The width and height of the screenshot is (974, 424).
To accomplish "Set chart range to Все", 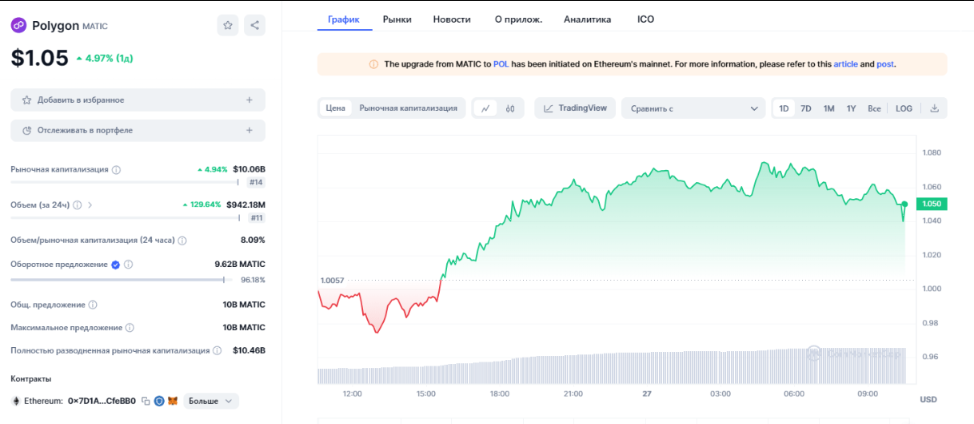I will click(874, 109).
